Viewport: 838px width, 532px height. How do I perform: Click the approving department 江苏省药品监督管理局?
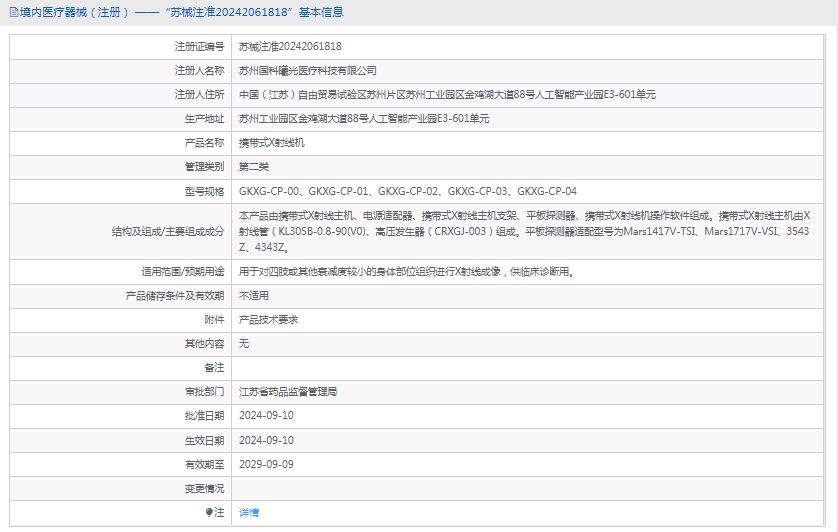[288, 392]
